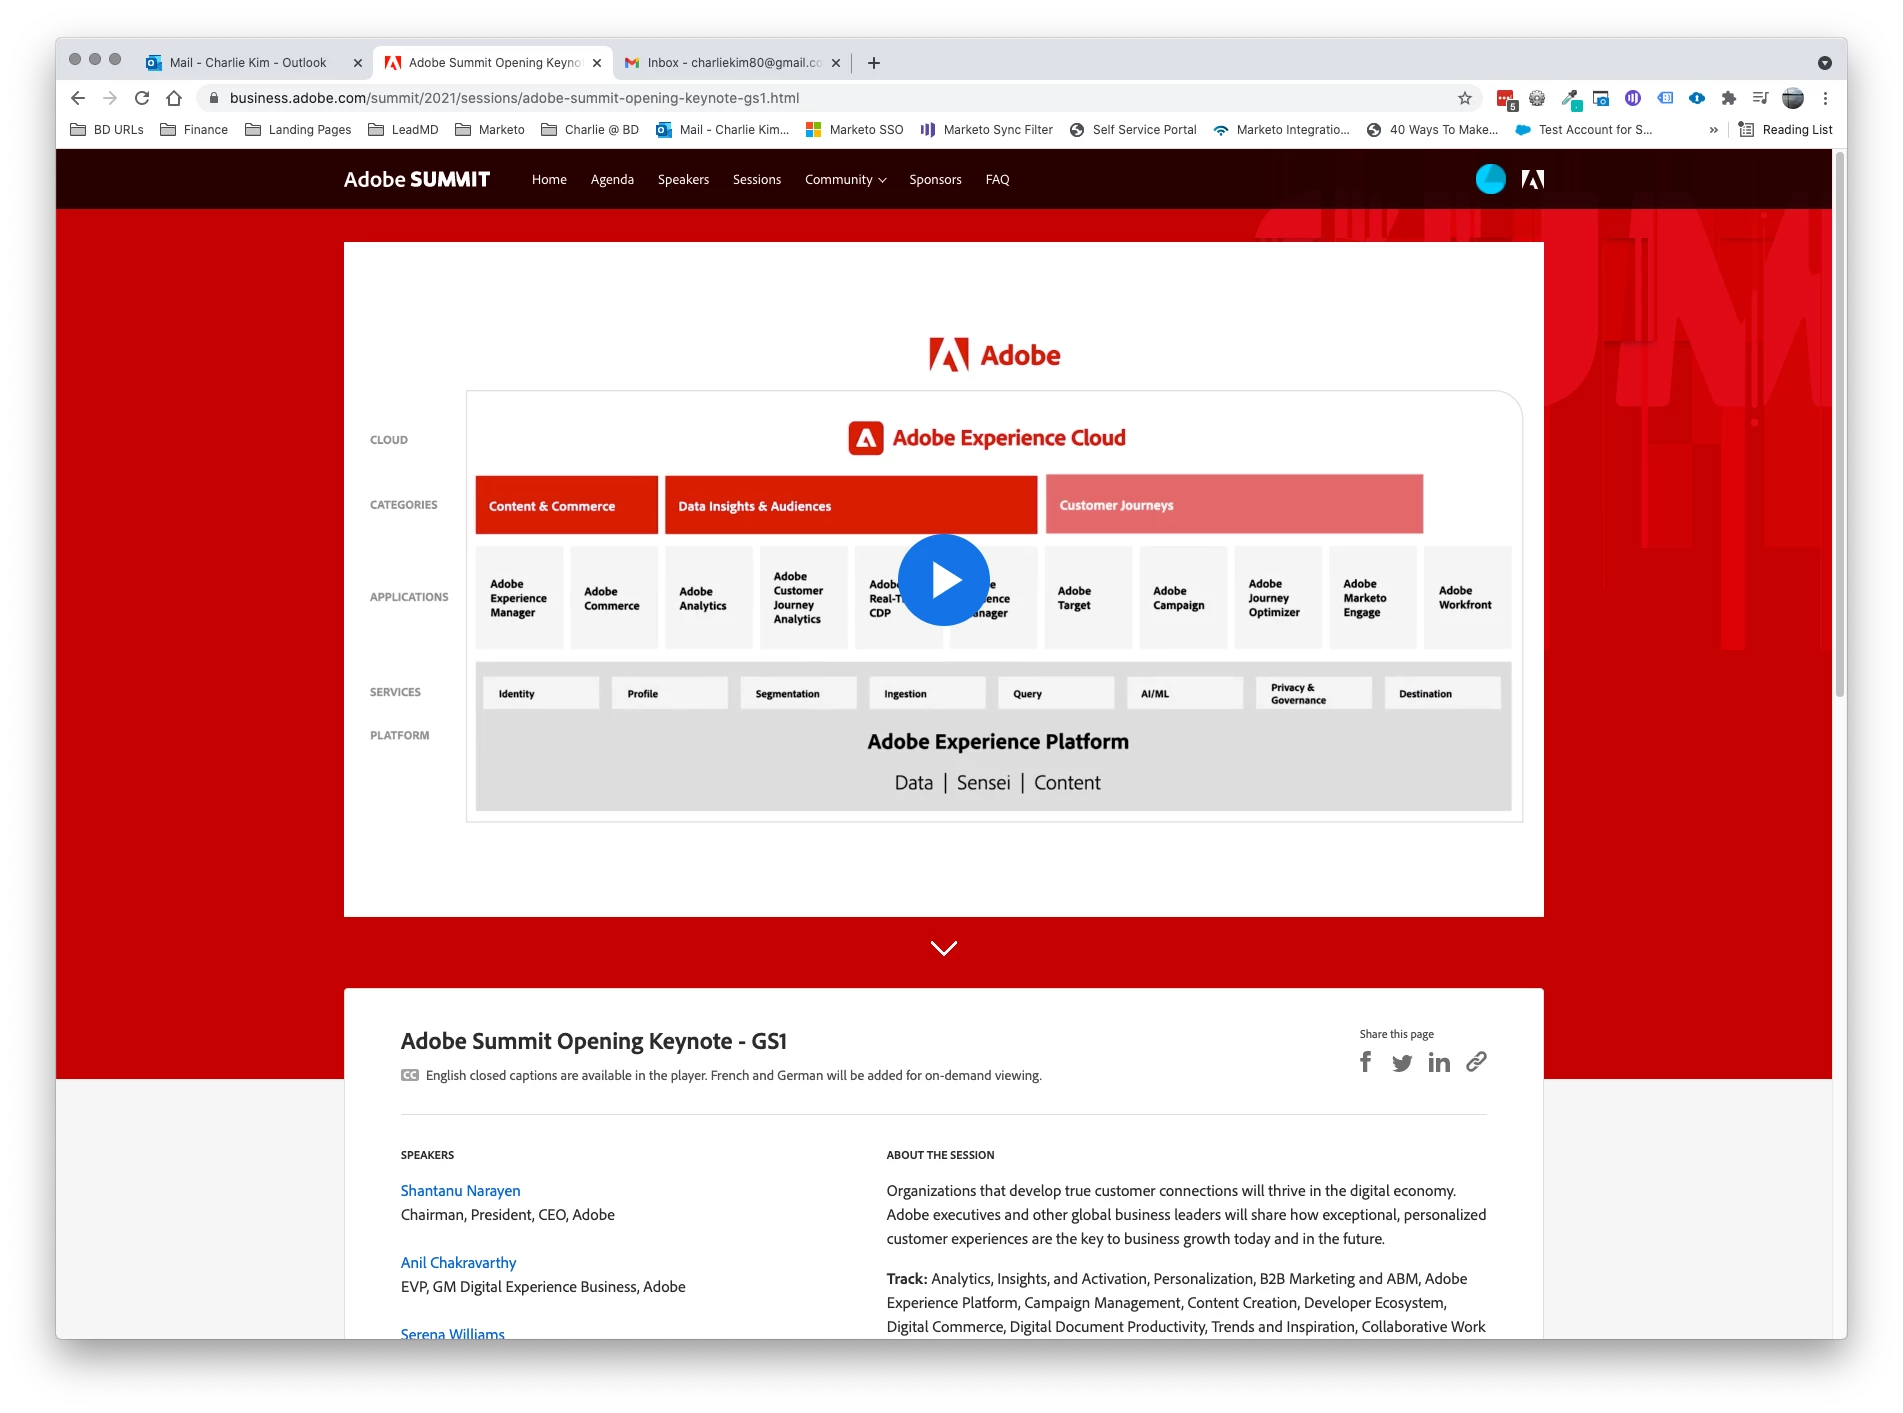The height and width of the screenshot is (1413, 1903).
Task: Open Serena Williams speaker profile
Action: [x=452, y=1334]
